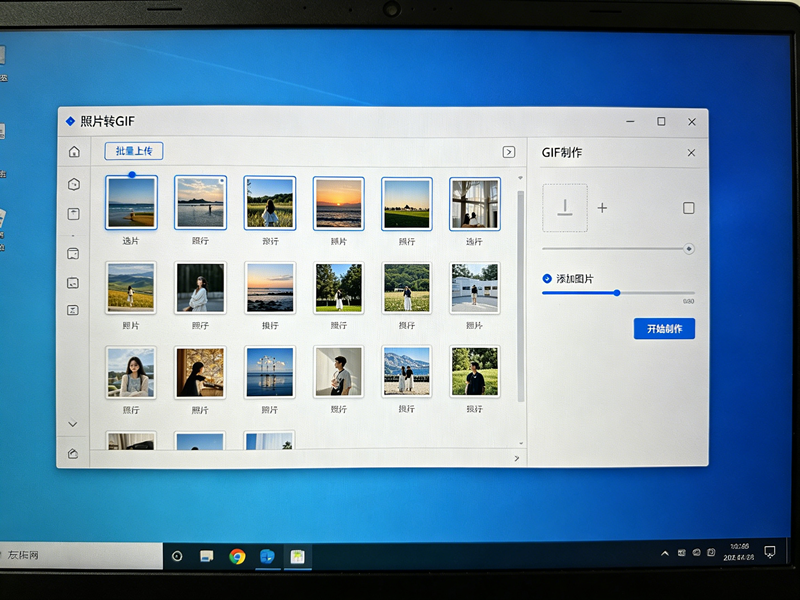This screenshot has width=800, height=600.
Task: Show hidden icons with the system tray chevron
Action: [x=665, y=553]
